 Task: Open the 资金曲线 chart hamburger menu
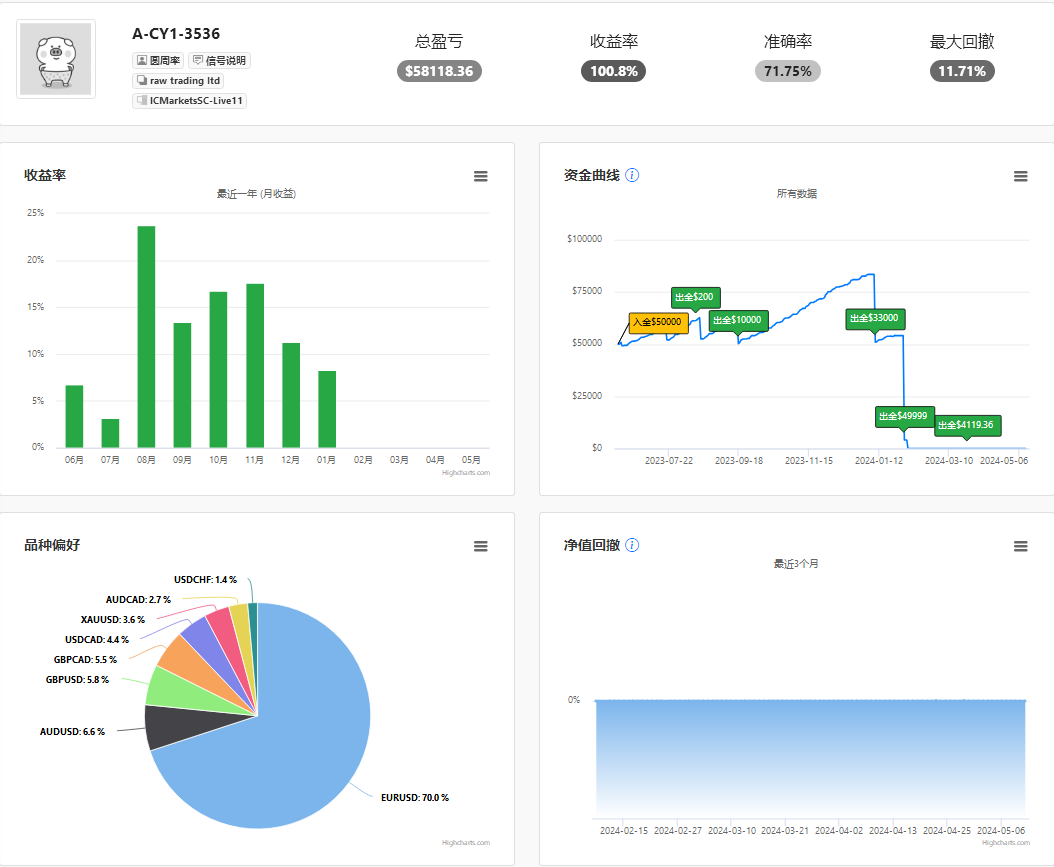pyautogui.click(x=1020, y=176)
